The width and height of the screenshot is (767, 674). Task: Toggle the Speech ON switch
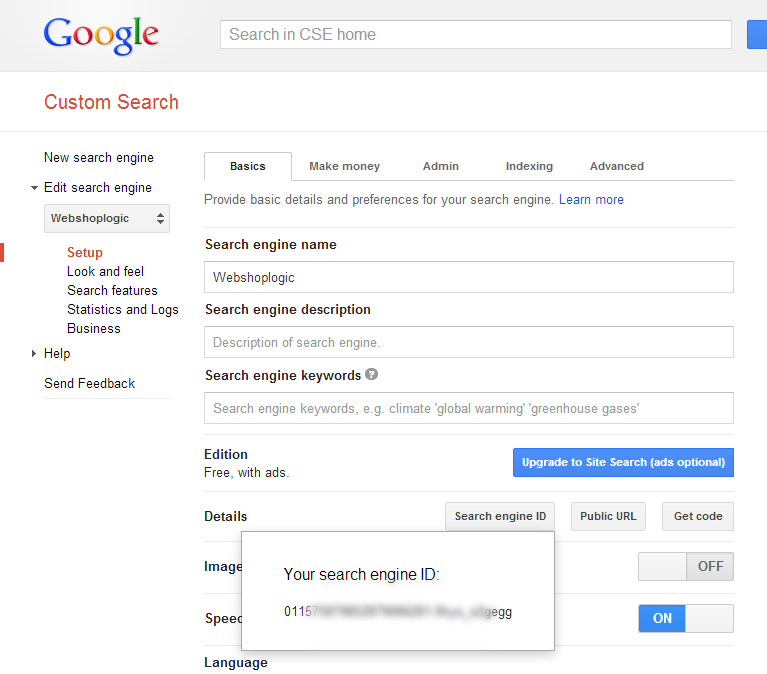(686, 618)
